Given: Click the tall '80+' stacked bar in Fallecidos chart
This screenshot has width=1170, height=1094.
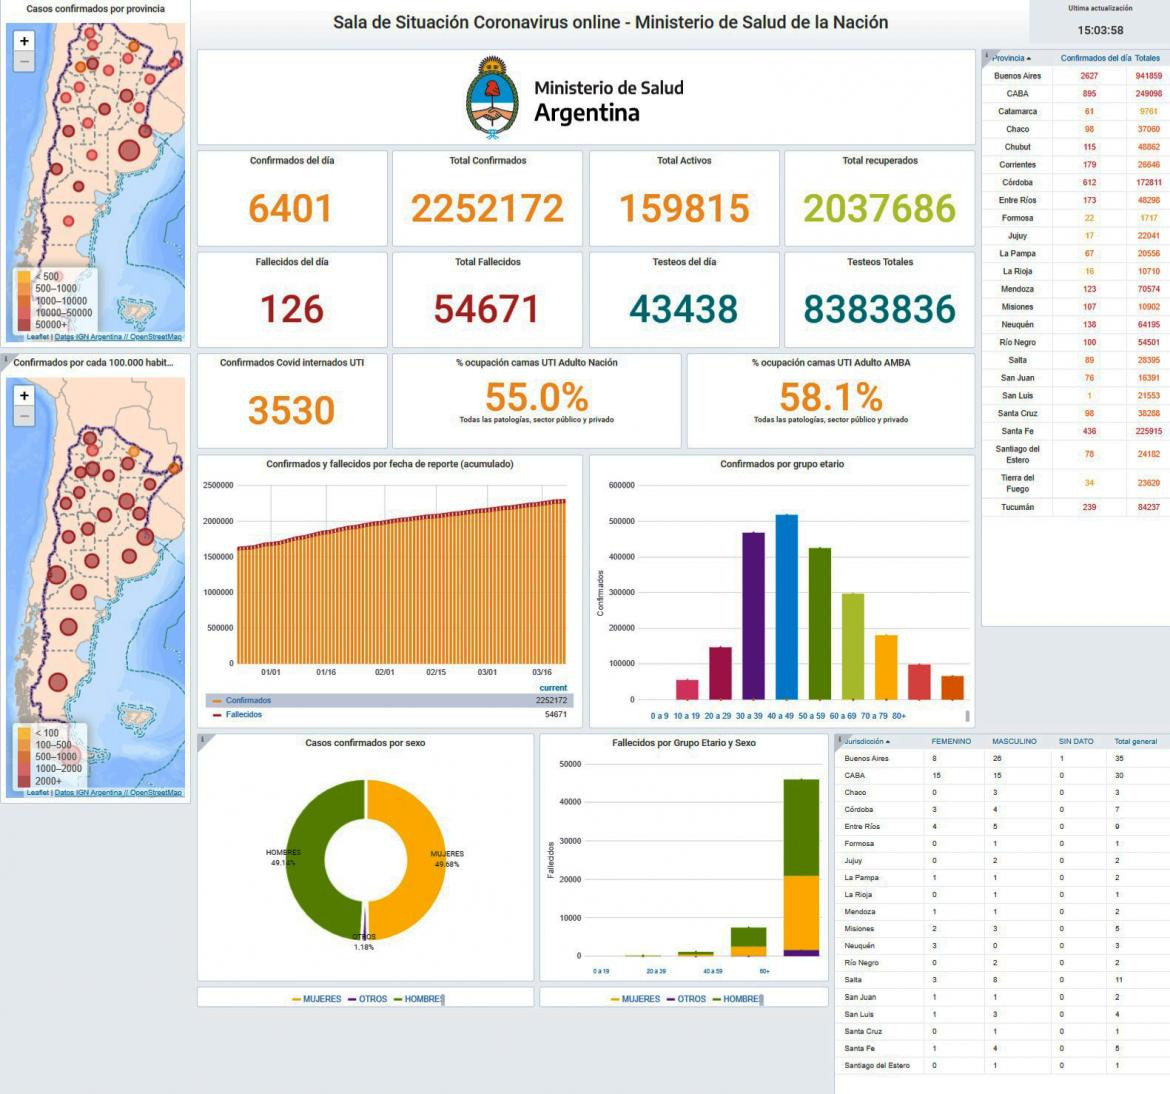Looking at the screenshot, I should 801,867.
